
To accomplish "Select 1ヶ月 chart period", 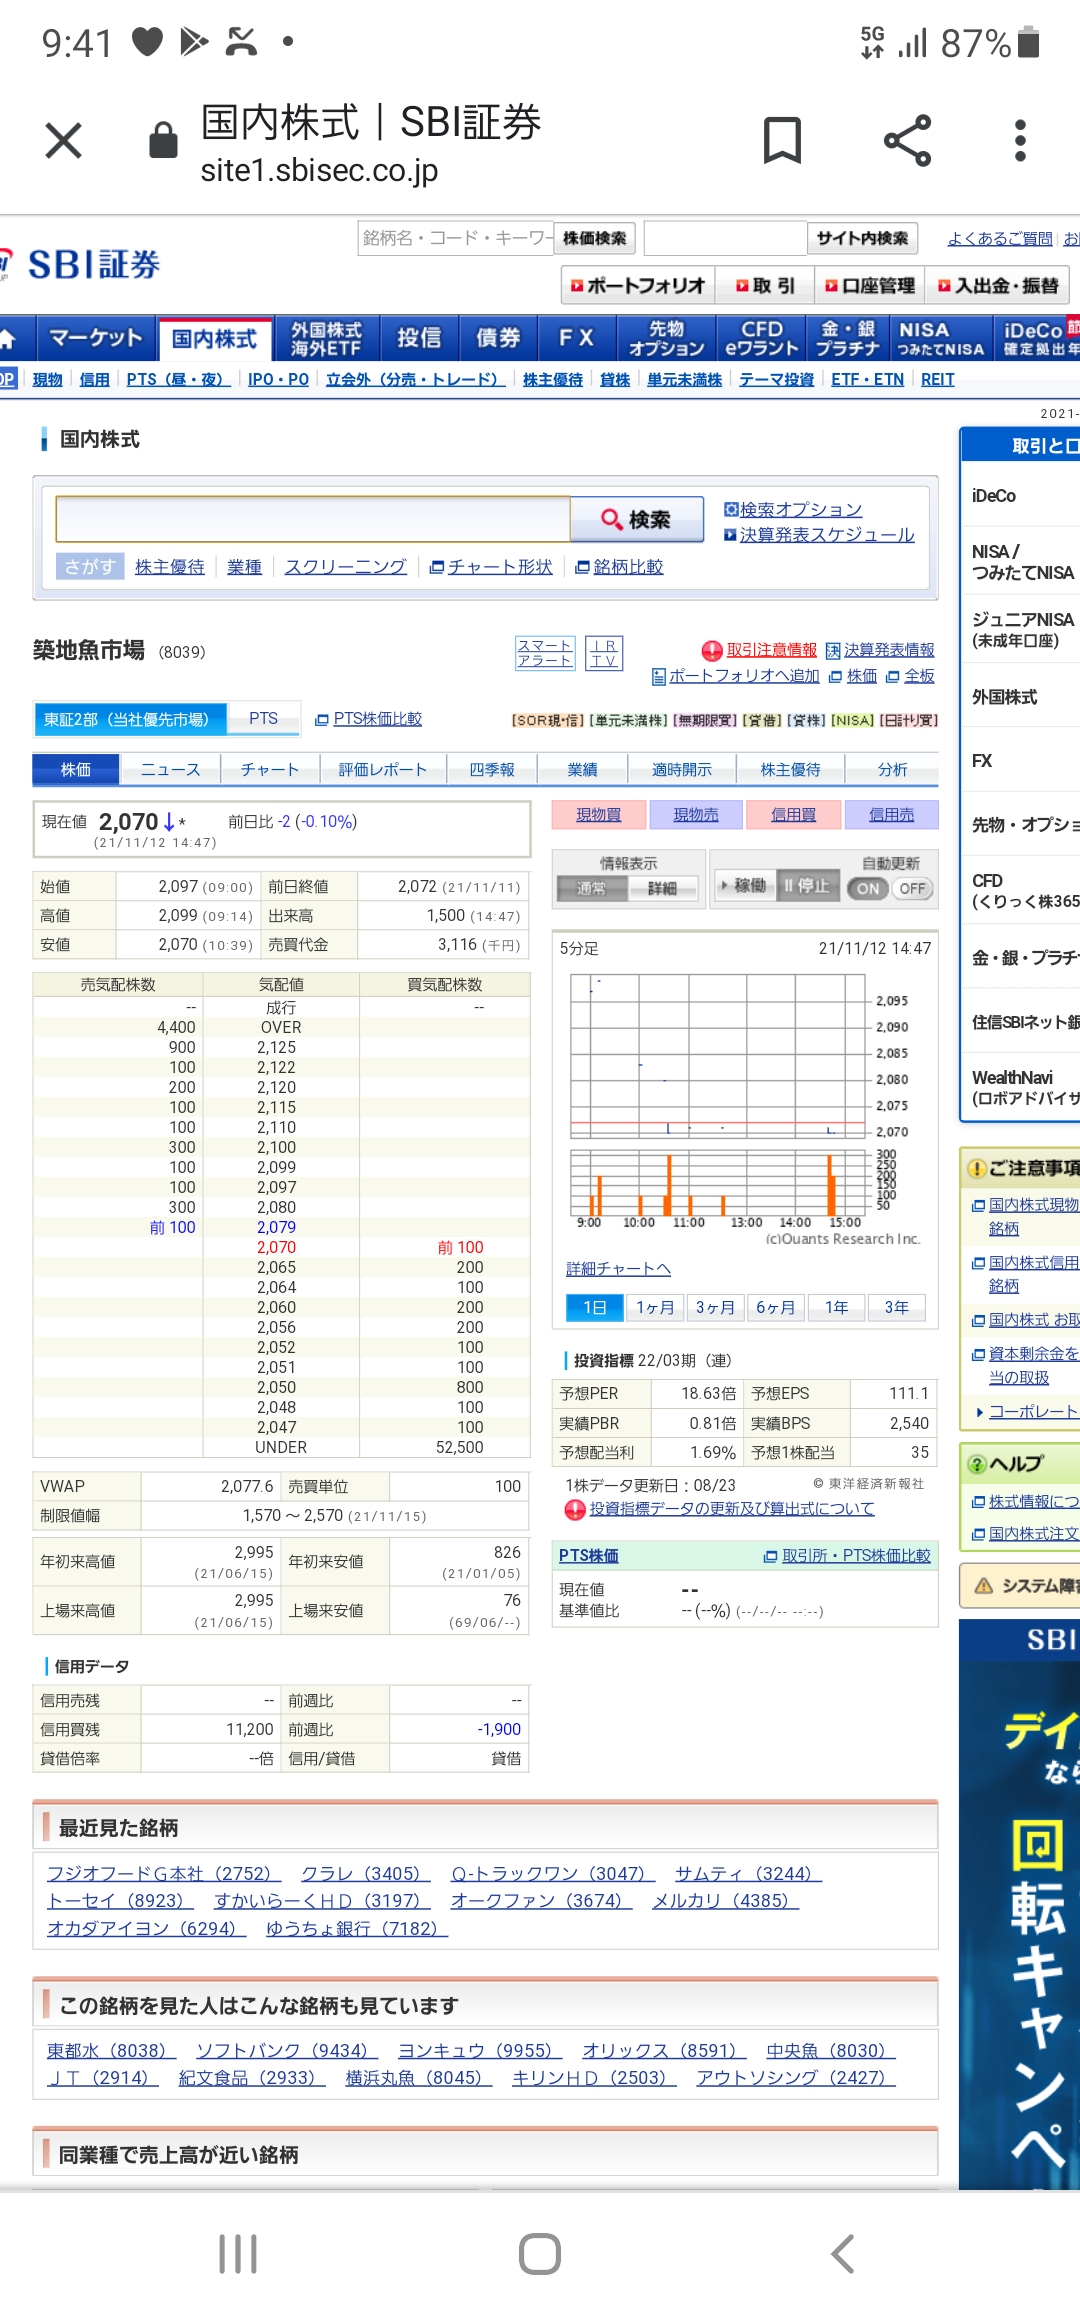I will 655,1307.
